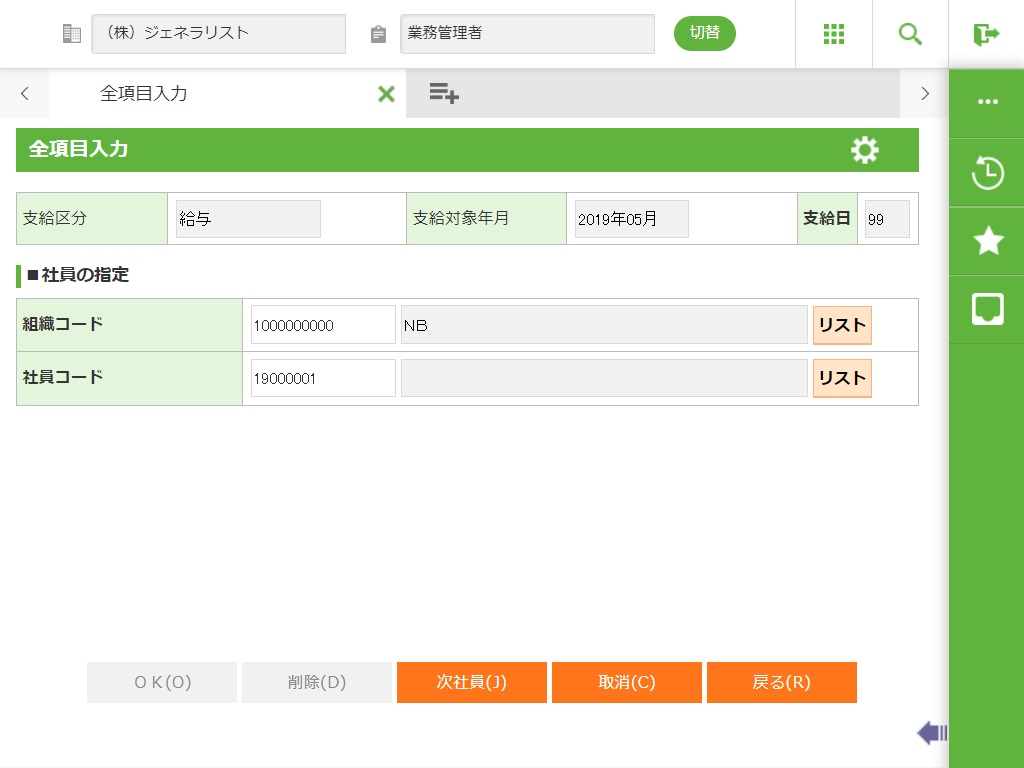Screen dimensions: 1024x768
Task: Click the 次社員(J) button
Action: point(471,682)
